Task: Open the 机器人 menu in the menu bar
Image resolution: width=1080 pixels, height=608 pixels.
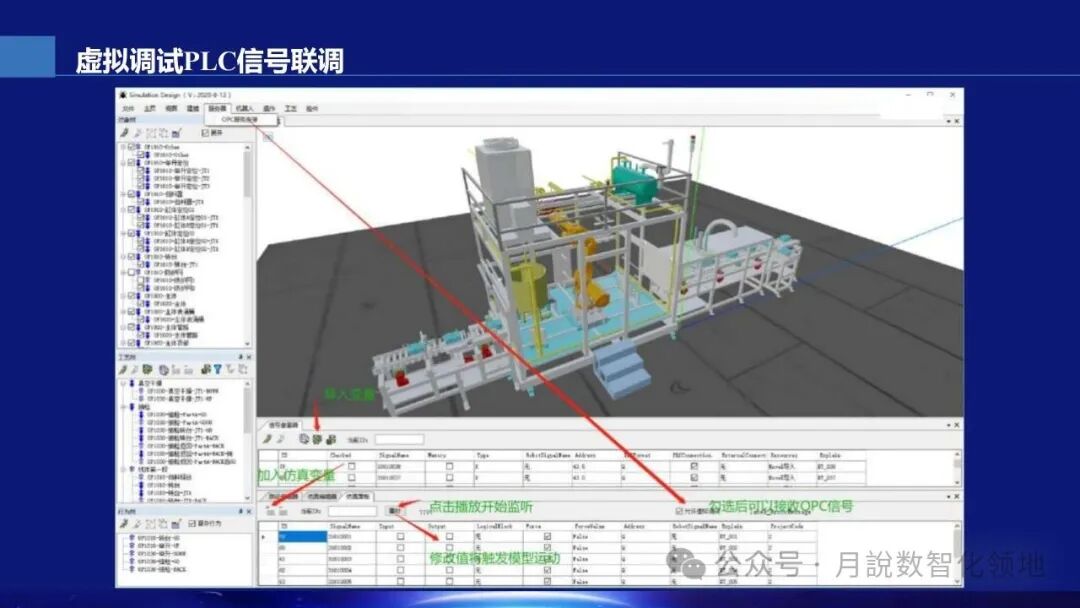Action: 245,108
